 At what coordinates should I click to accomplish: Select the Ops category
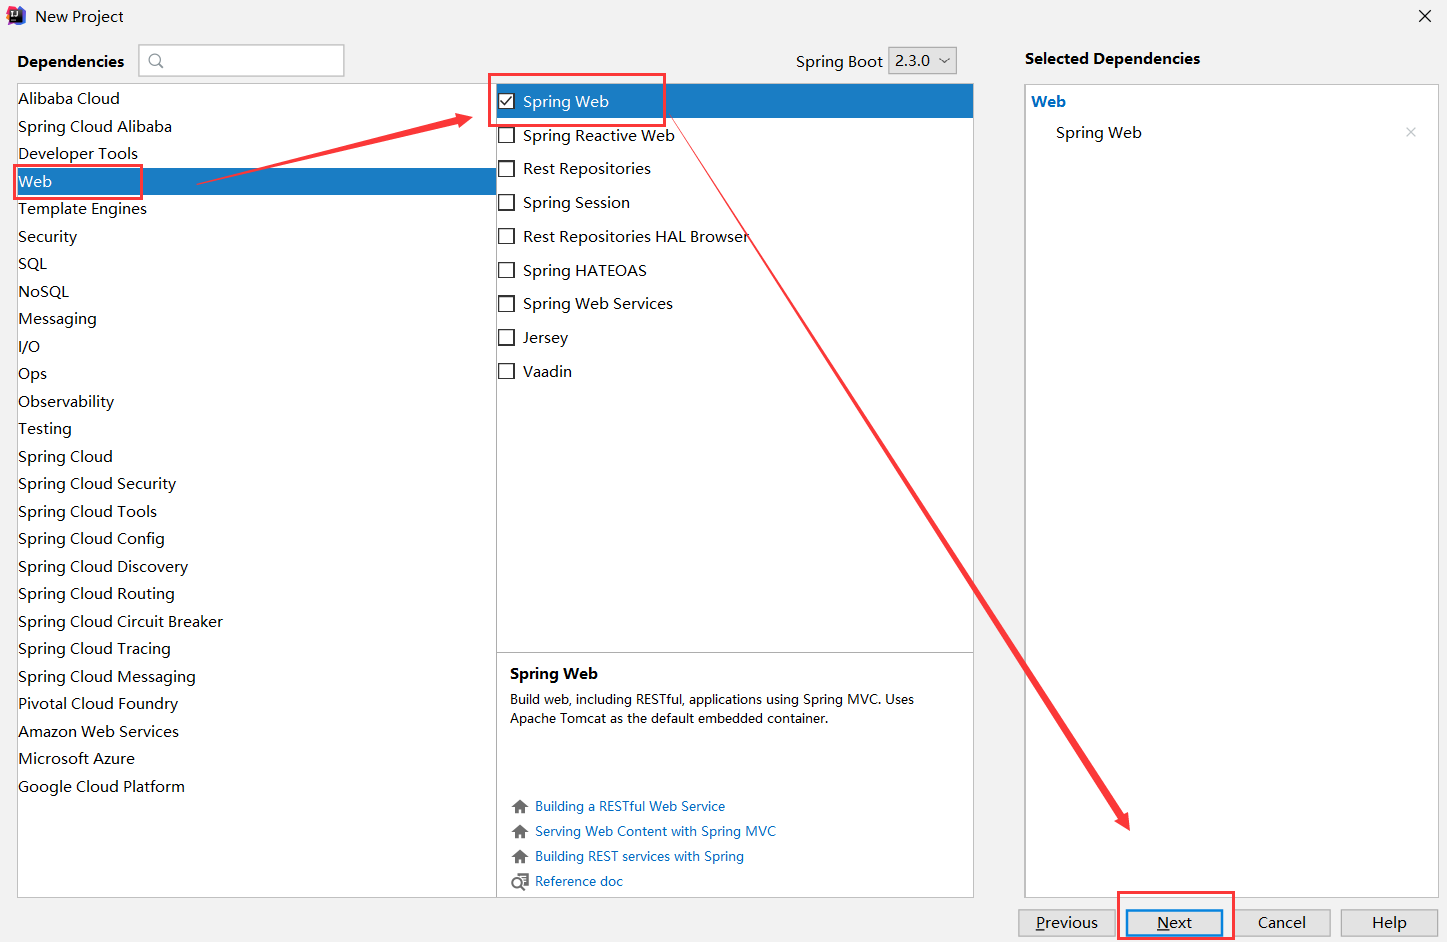pos(257,373)
